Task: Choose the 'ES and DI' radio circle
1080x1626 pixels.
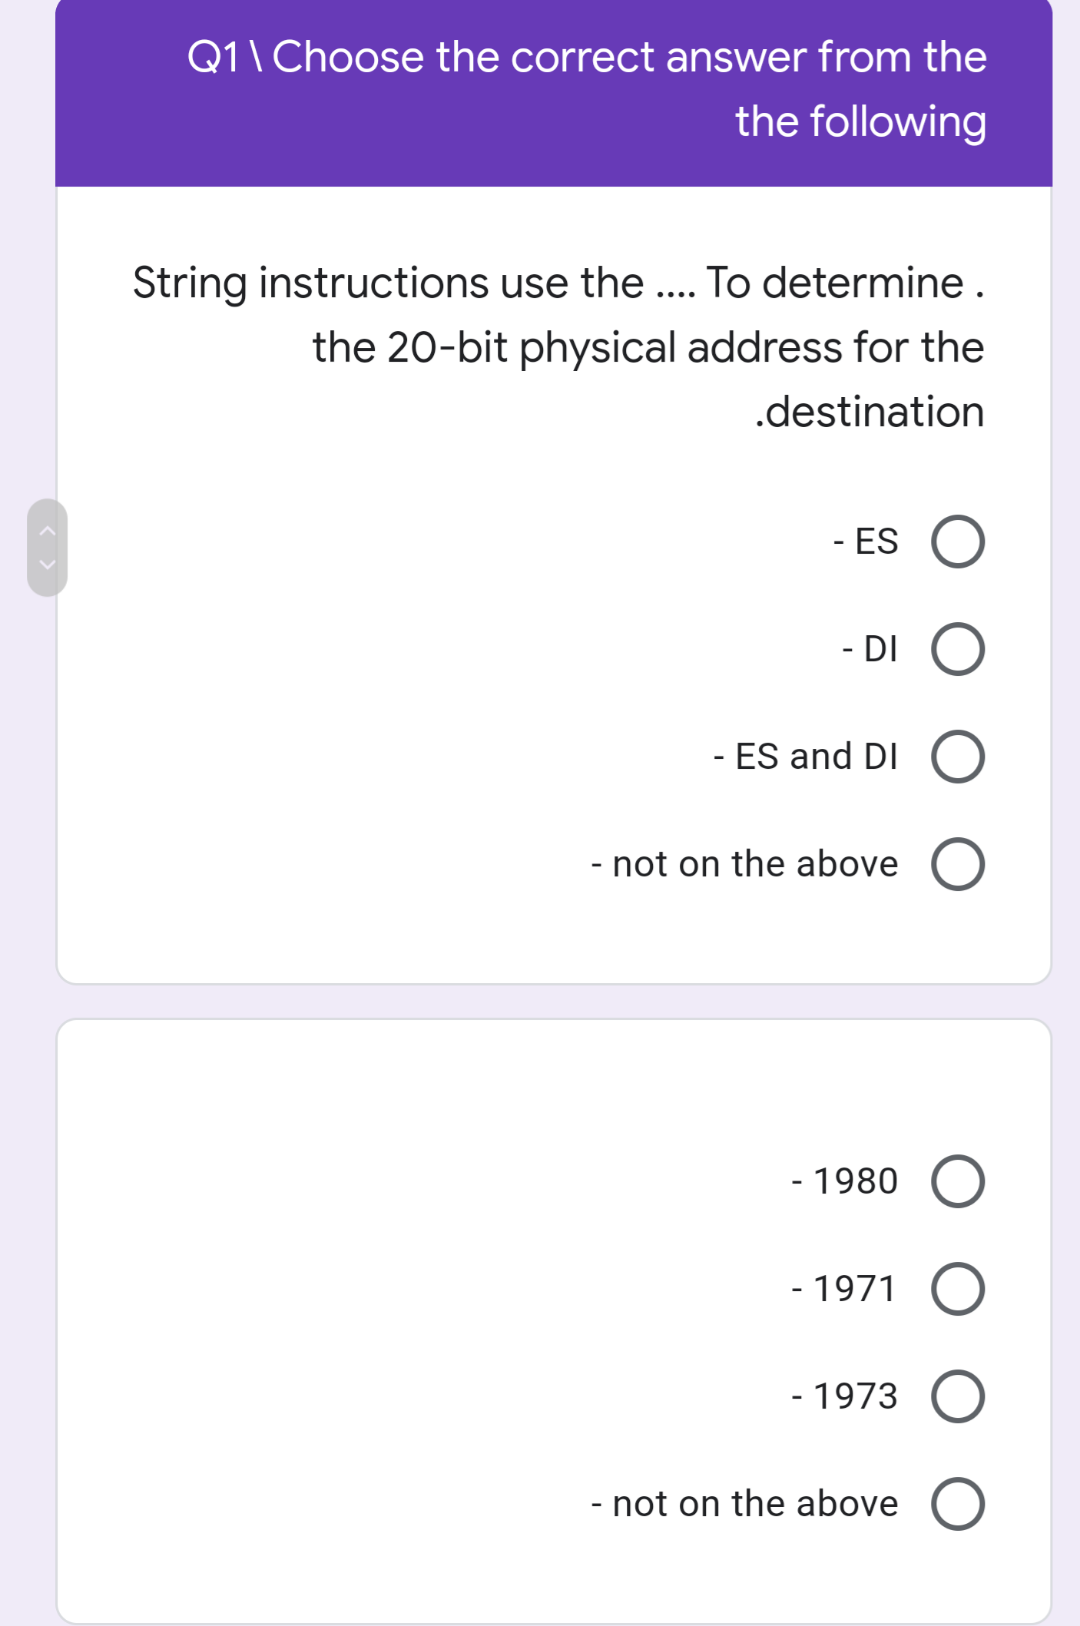Action: pyautogui.click(x=957, y=757)
